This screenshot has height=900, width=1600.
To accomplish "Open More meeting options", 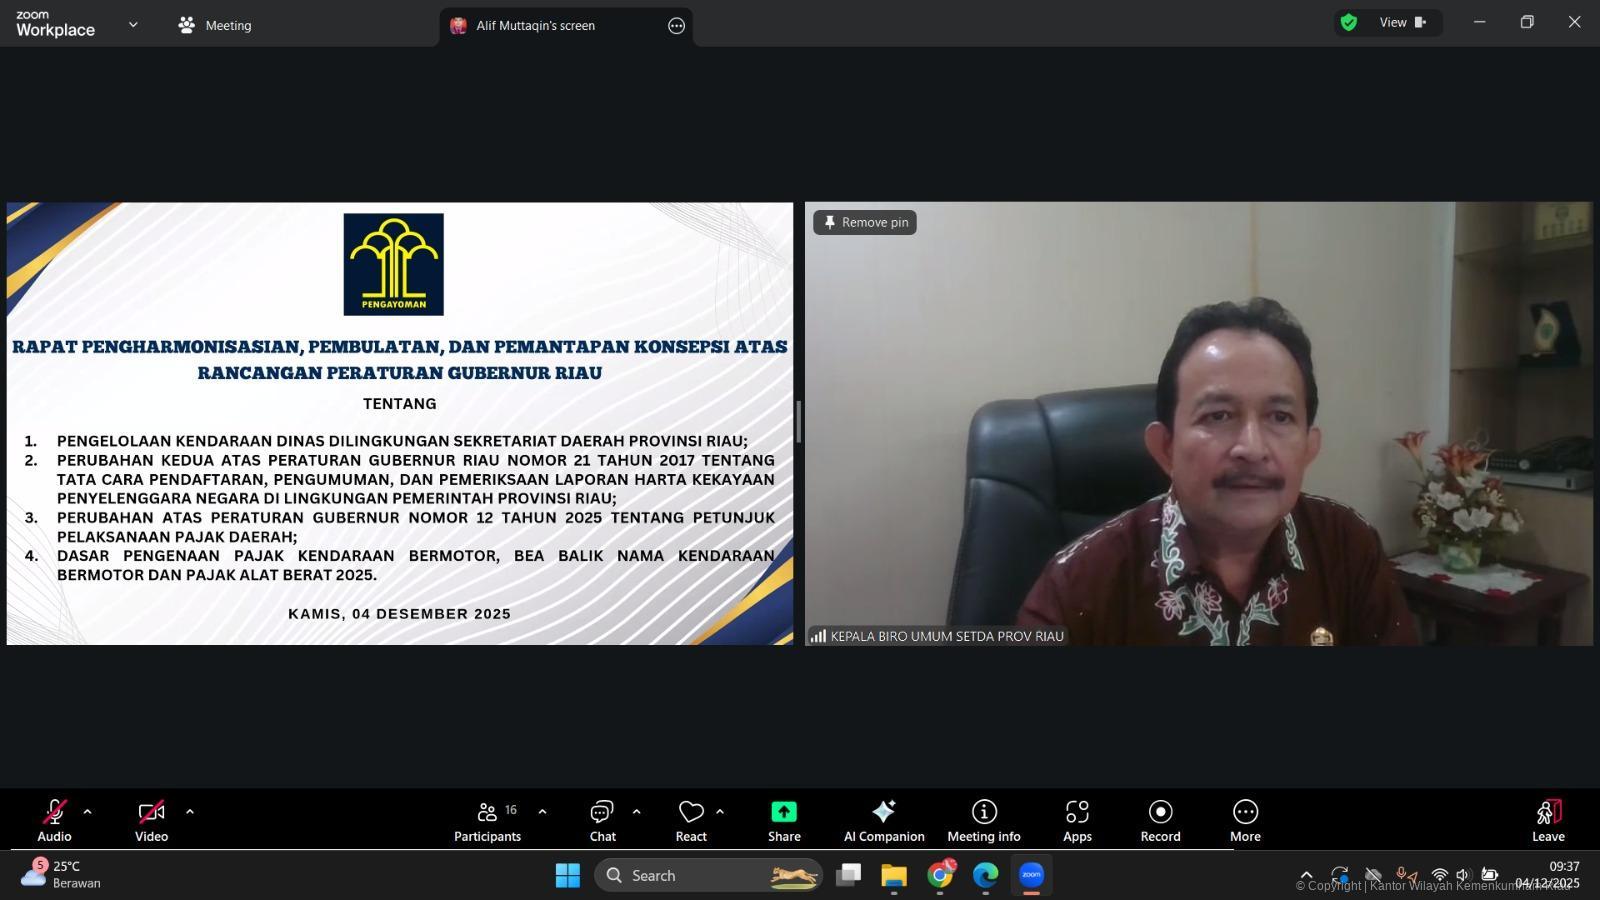I will (1245, 820).
